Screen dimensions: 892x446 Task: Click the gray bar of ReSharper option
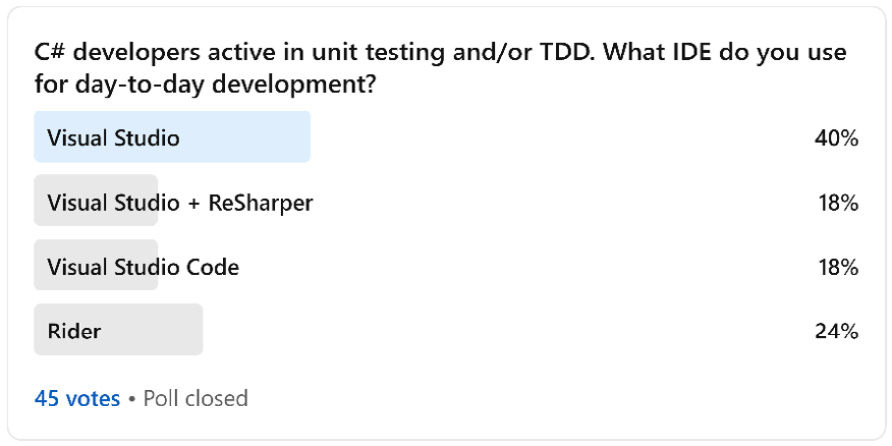[x=96, y=200]
